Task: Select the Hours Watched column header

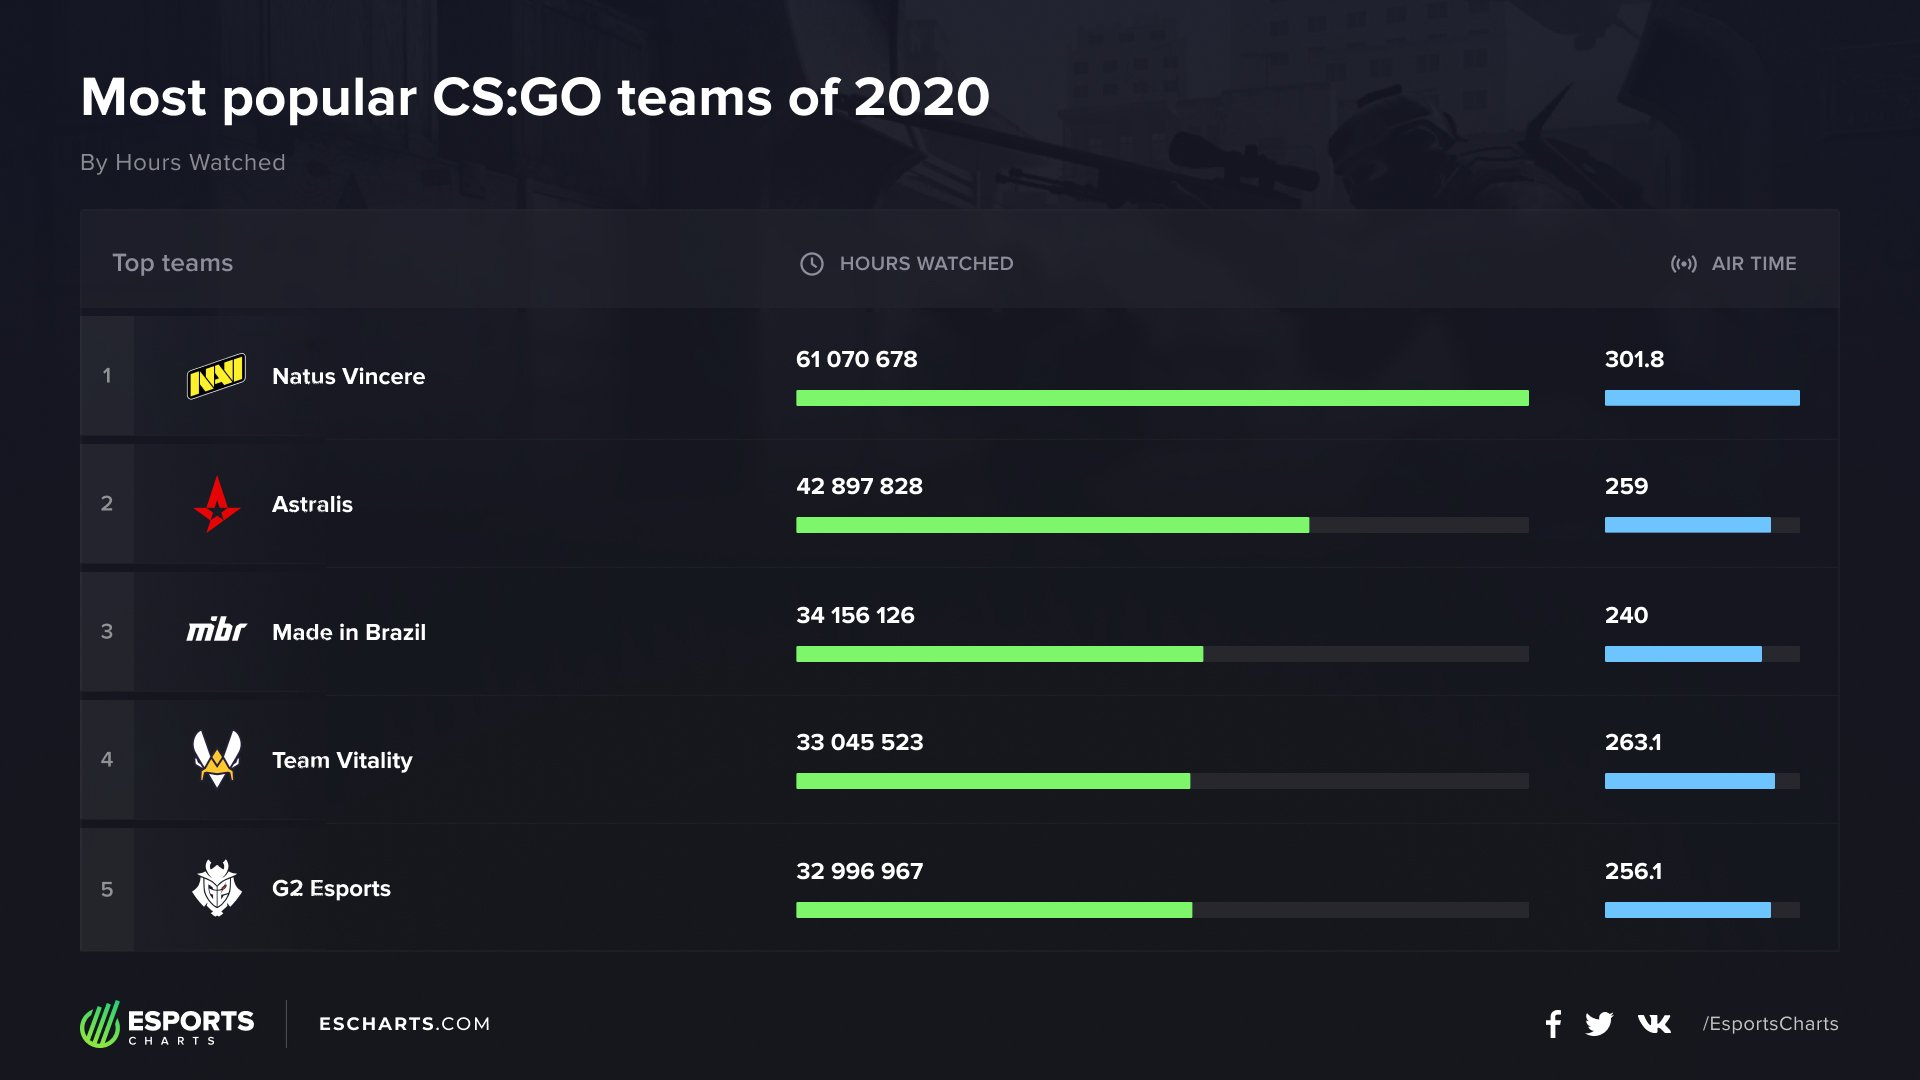Action: (x=926, y=264)
